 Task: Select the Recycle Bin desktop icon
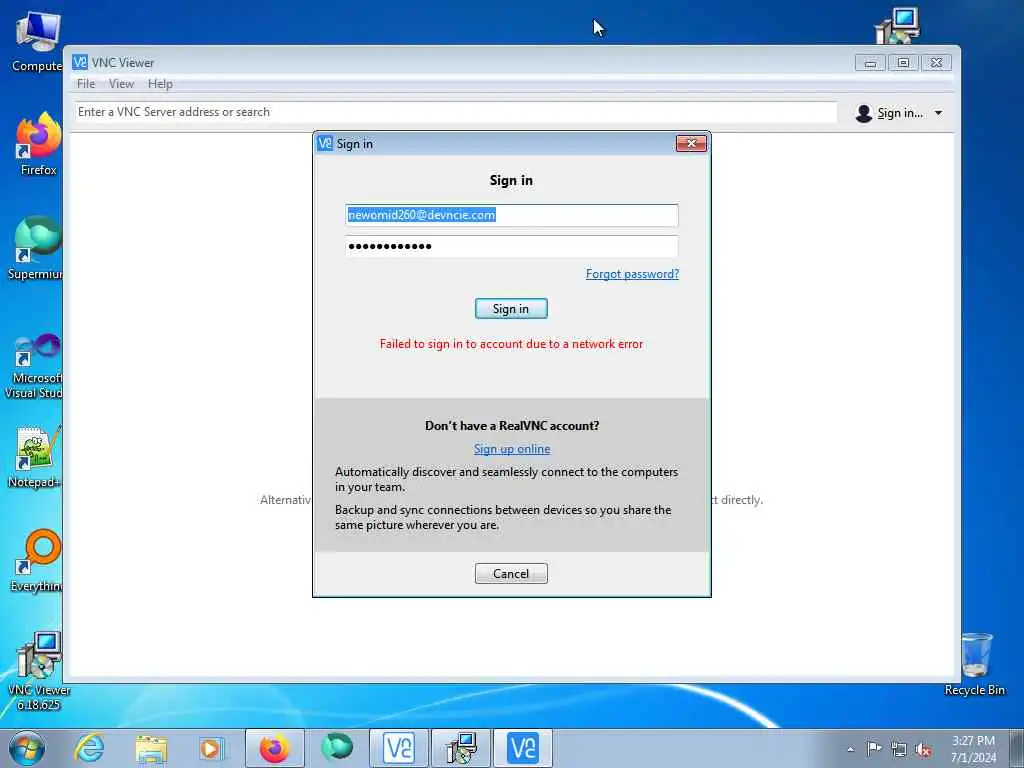point(975,664)
